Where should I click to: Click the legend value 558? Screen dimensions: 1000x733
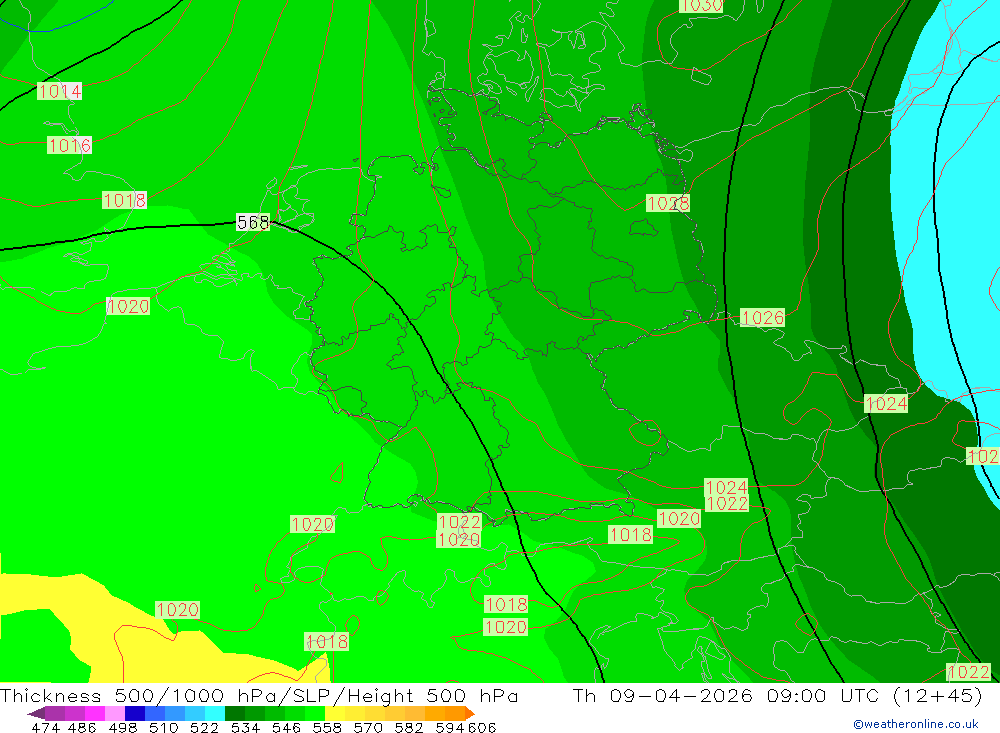[327, 727]
